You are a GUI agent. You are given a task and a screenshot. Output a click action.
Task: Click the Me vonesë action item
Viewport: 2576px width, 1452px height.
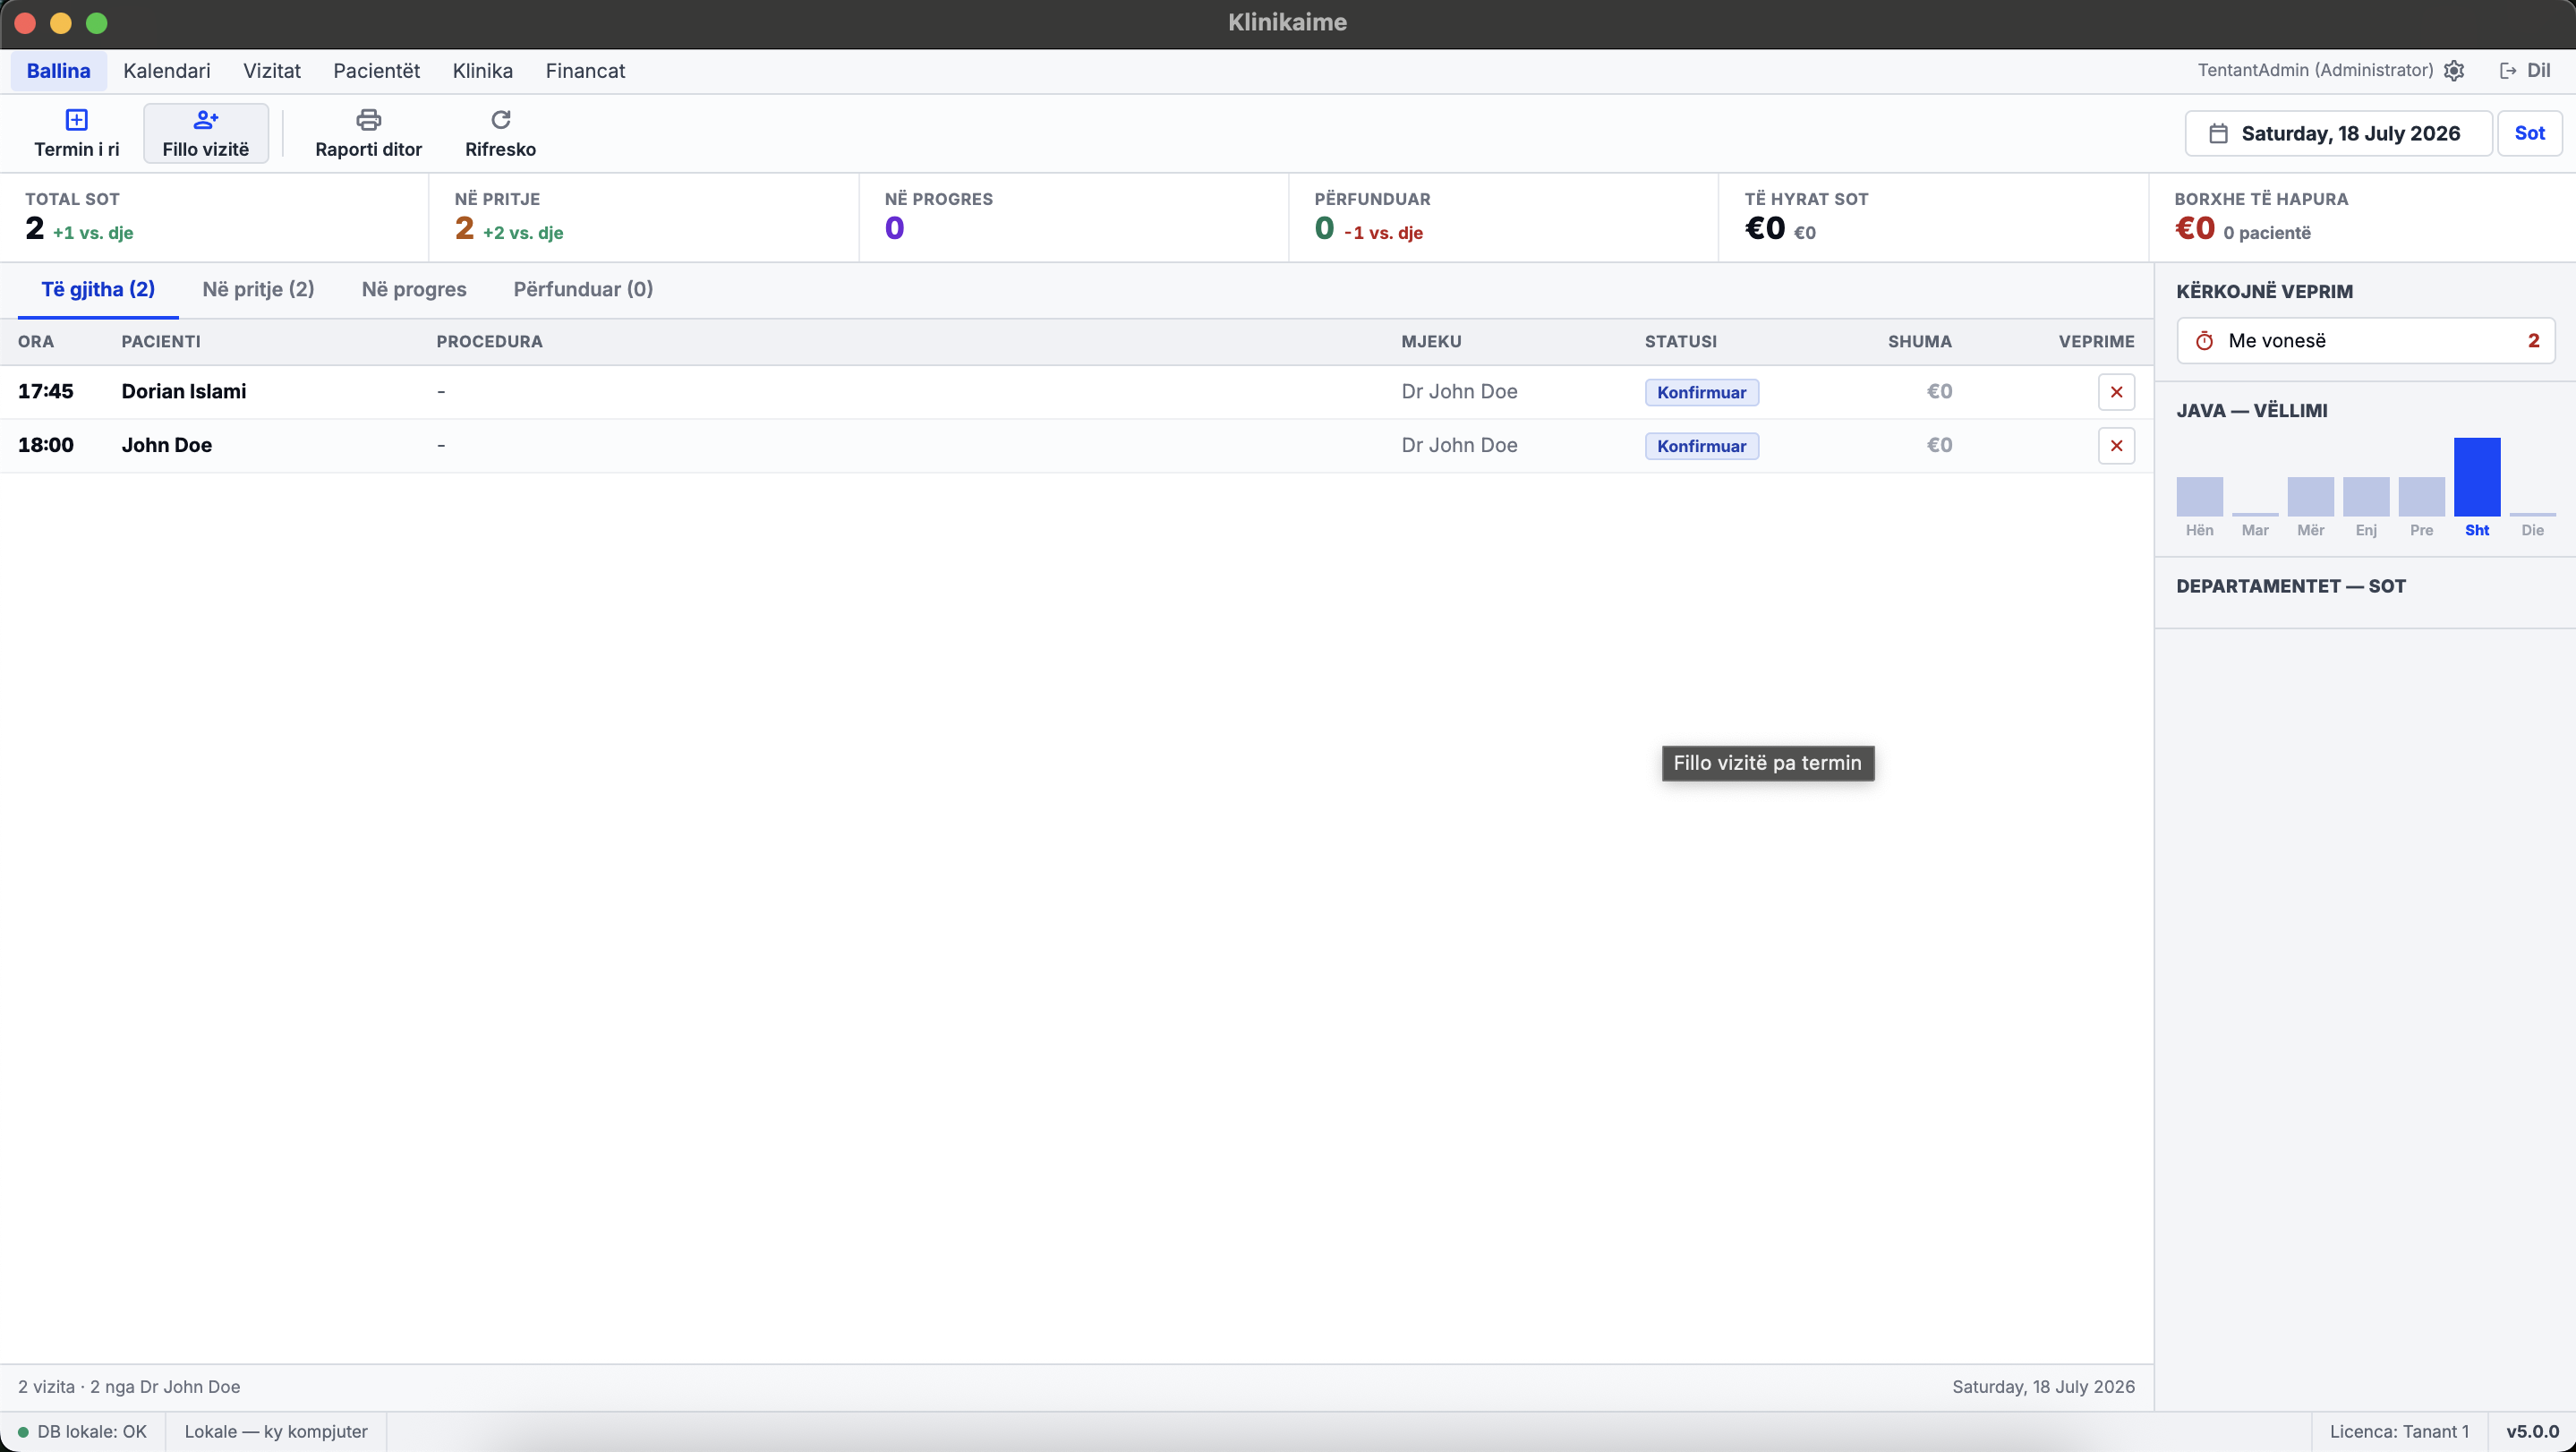click(2365, 341)
